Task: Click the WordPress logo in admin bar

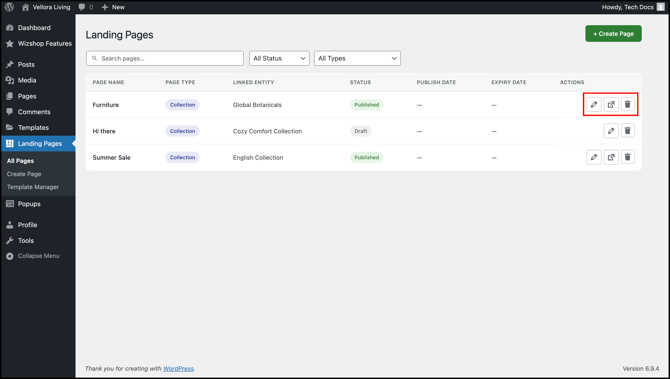Action: tap(9, 7)
